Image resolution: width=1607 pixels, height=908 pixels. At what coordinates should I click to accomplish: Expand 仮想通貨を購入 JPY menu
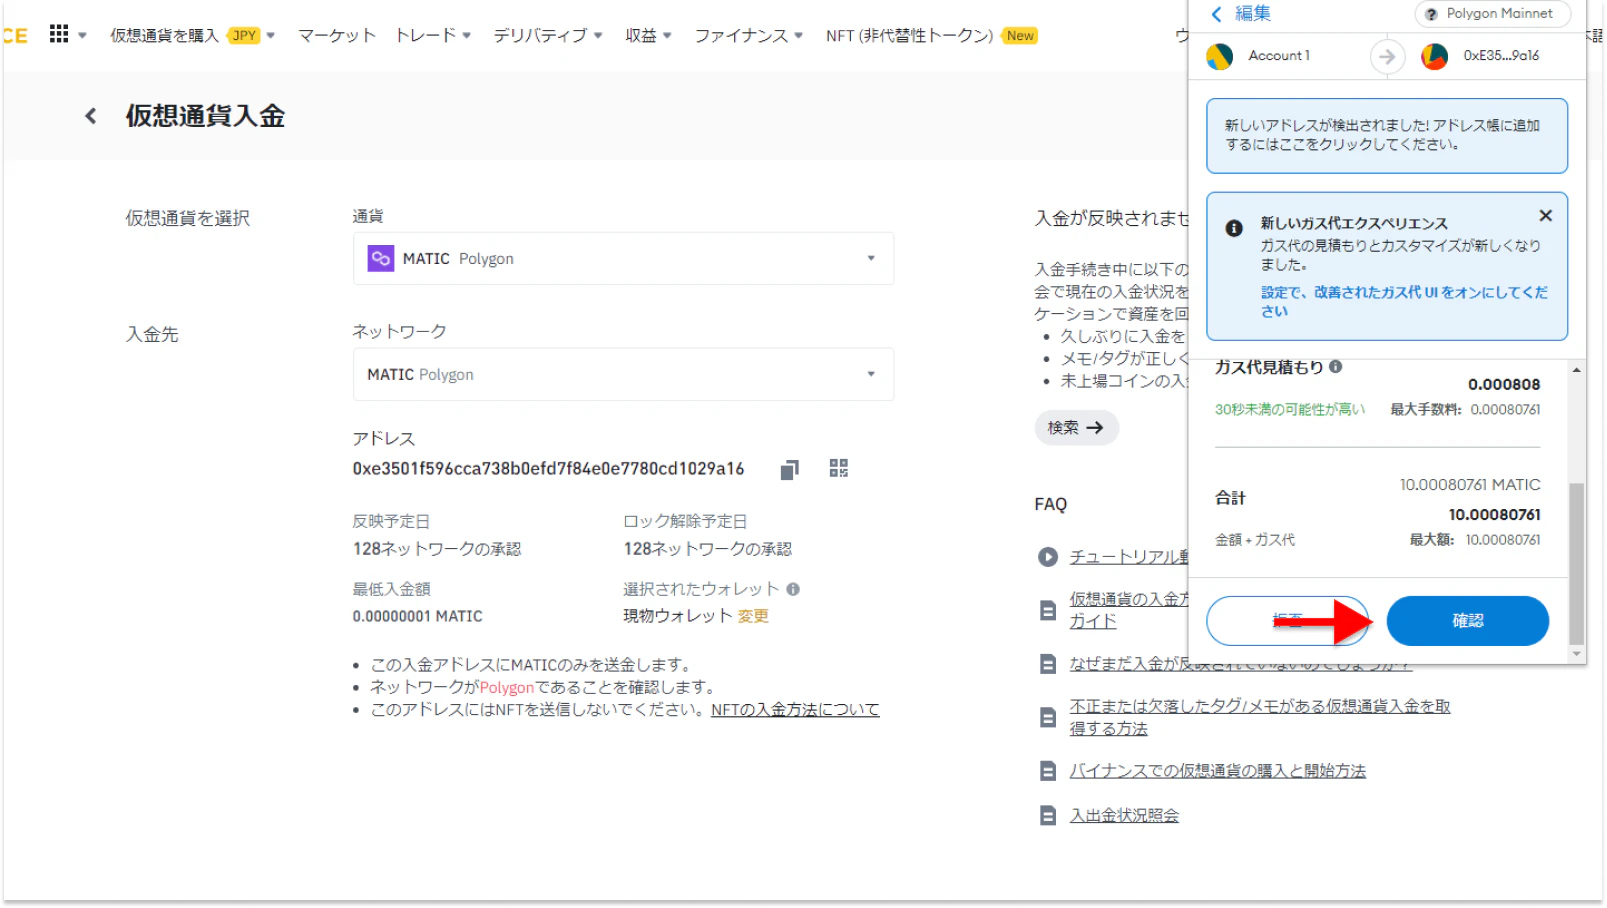pyautogui.click(x=192, y=35)
